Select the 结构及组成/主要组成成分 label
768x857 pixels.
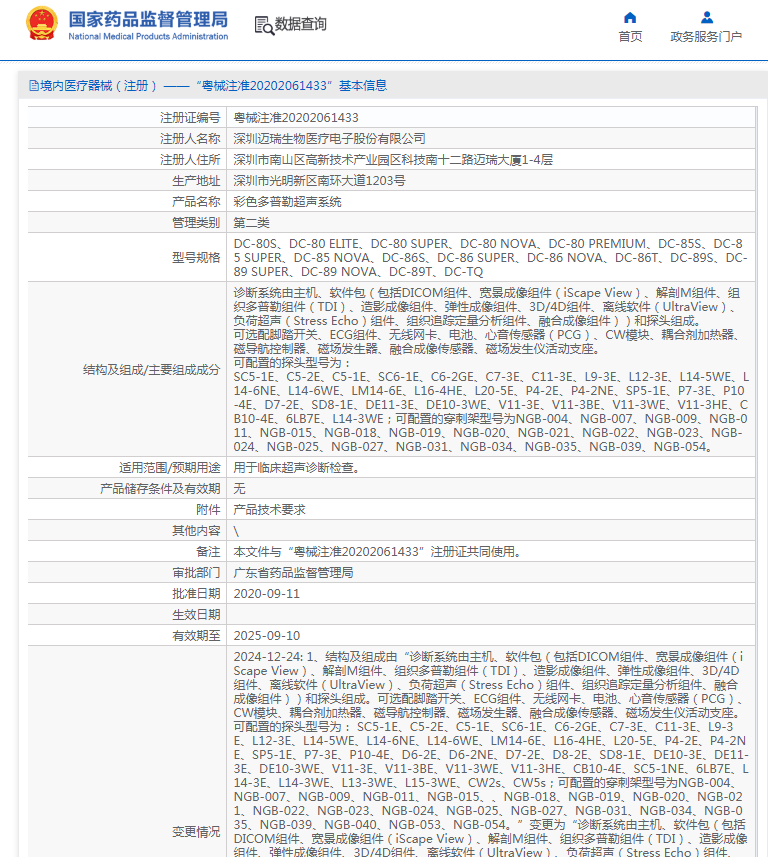151,370
